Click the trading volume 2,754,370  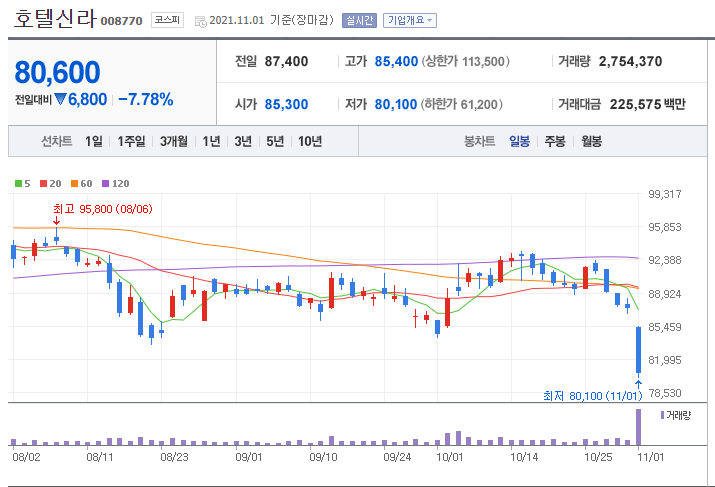630,61
